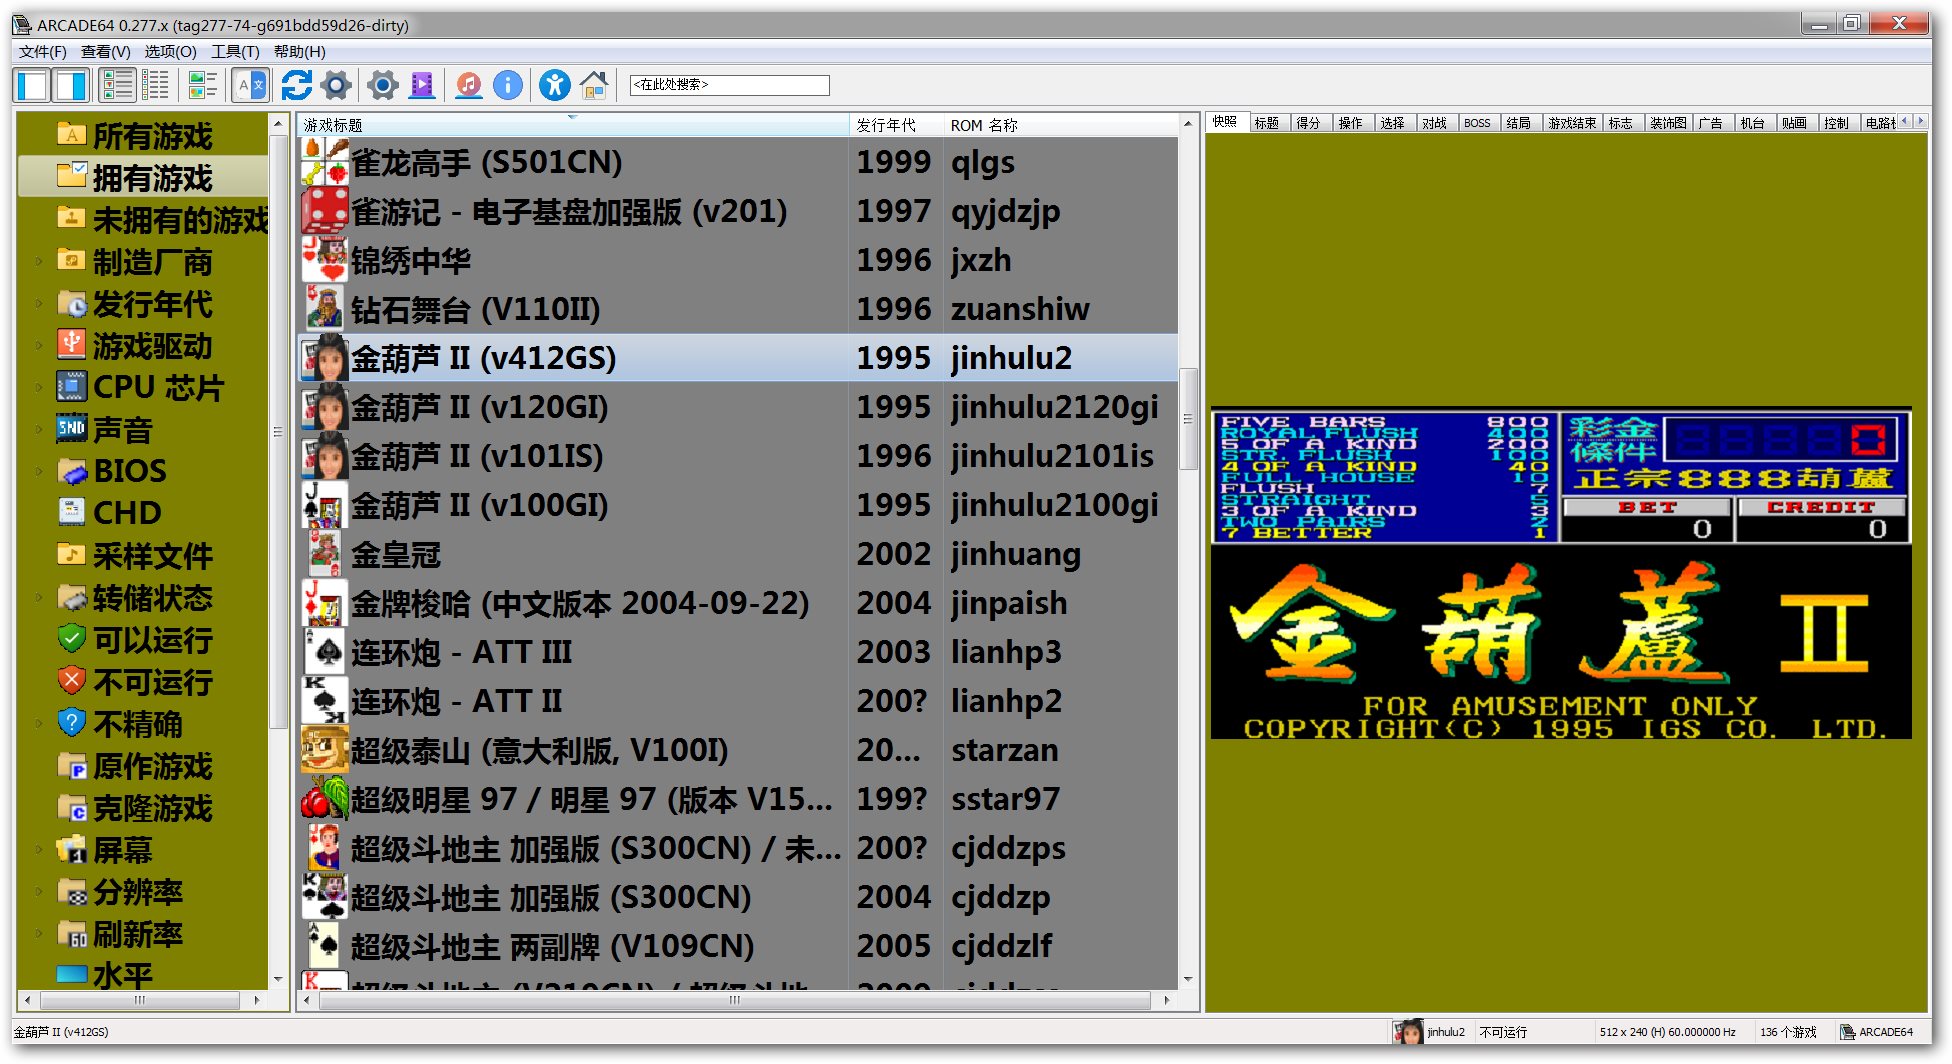Click the 雀龙高手 (S501CN) game icon

tap(325, 162)
